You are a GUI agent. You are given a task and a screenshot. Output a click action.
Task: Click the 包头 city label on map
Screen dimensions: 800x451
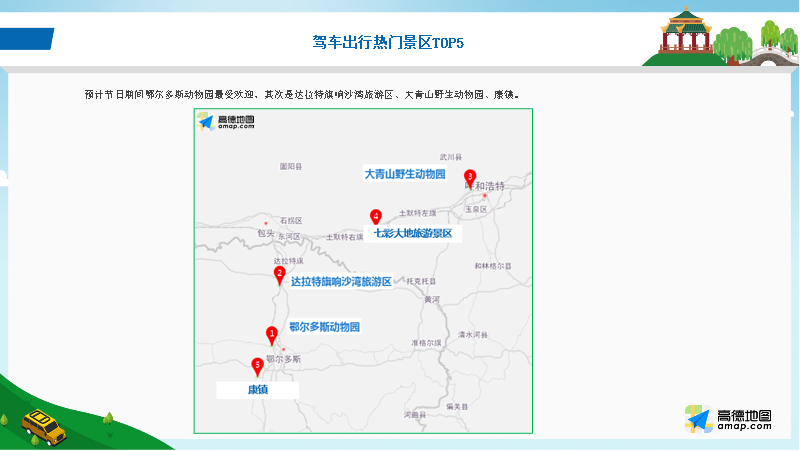pos(264,233)
